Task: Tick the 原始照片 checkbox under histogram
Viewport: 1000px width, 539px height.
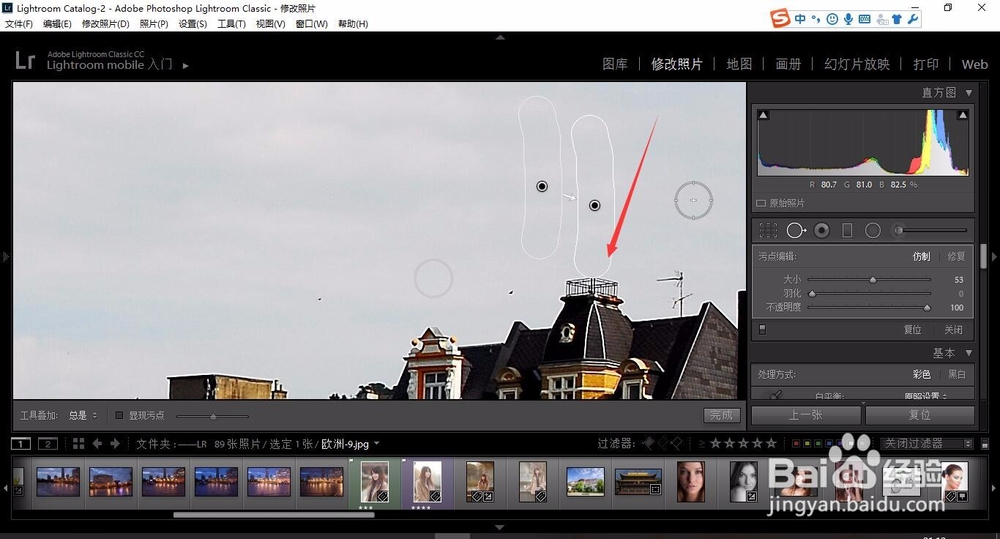Action: point(761,203)
